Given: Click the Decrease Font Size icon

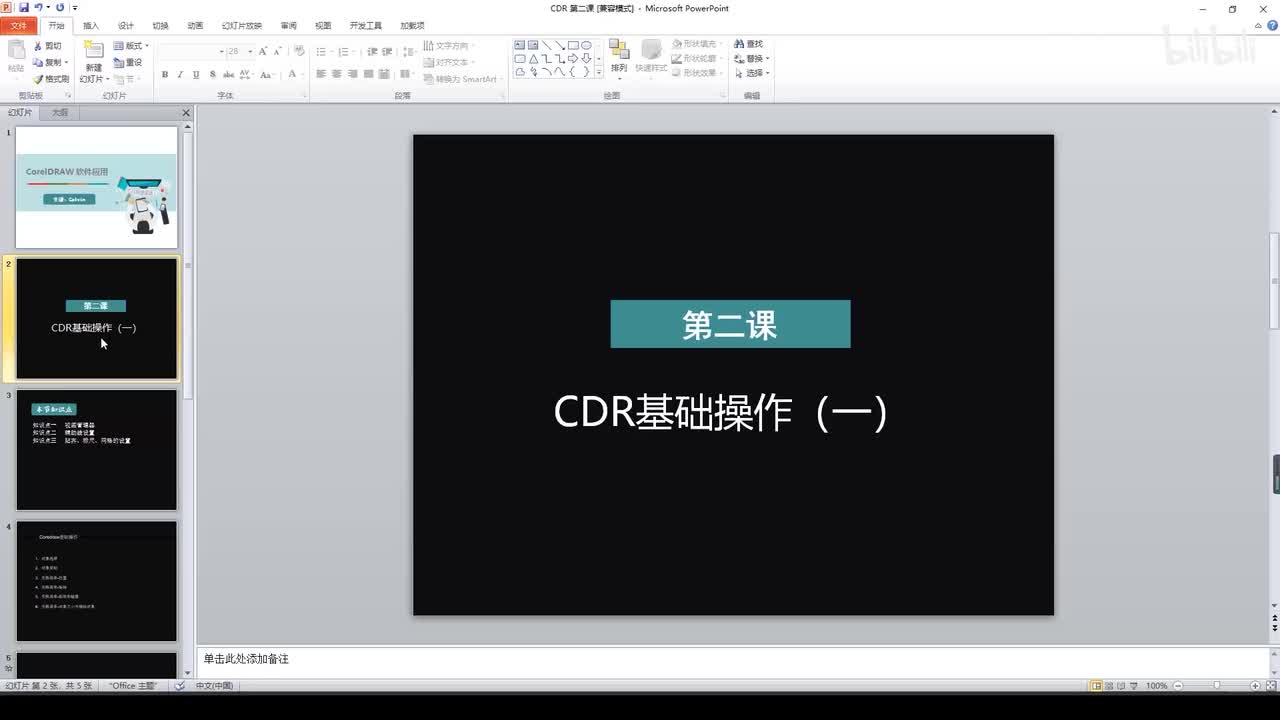Looking at the screenshot, I should 277,51.
